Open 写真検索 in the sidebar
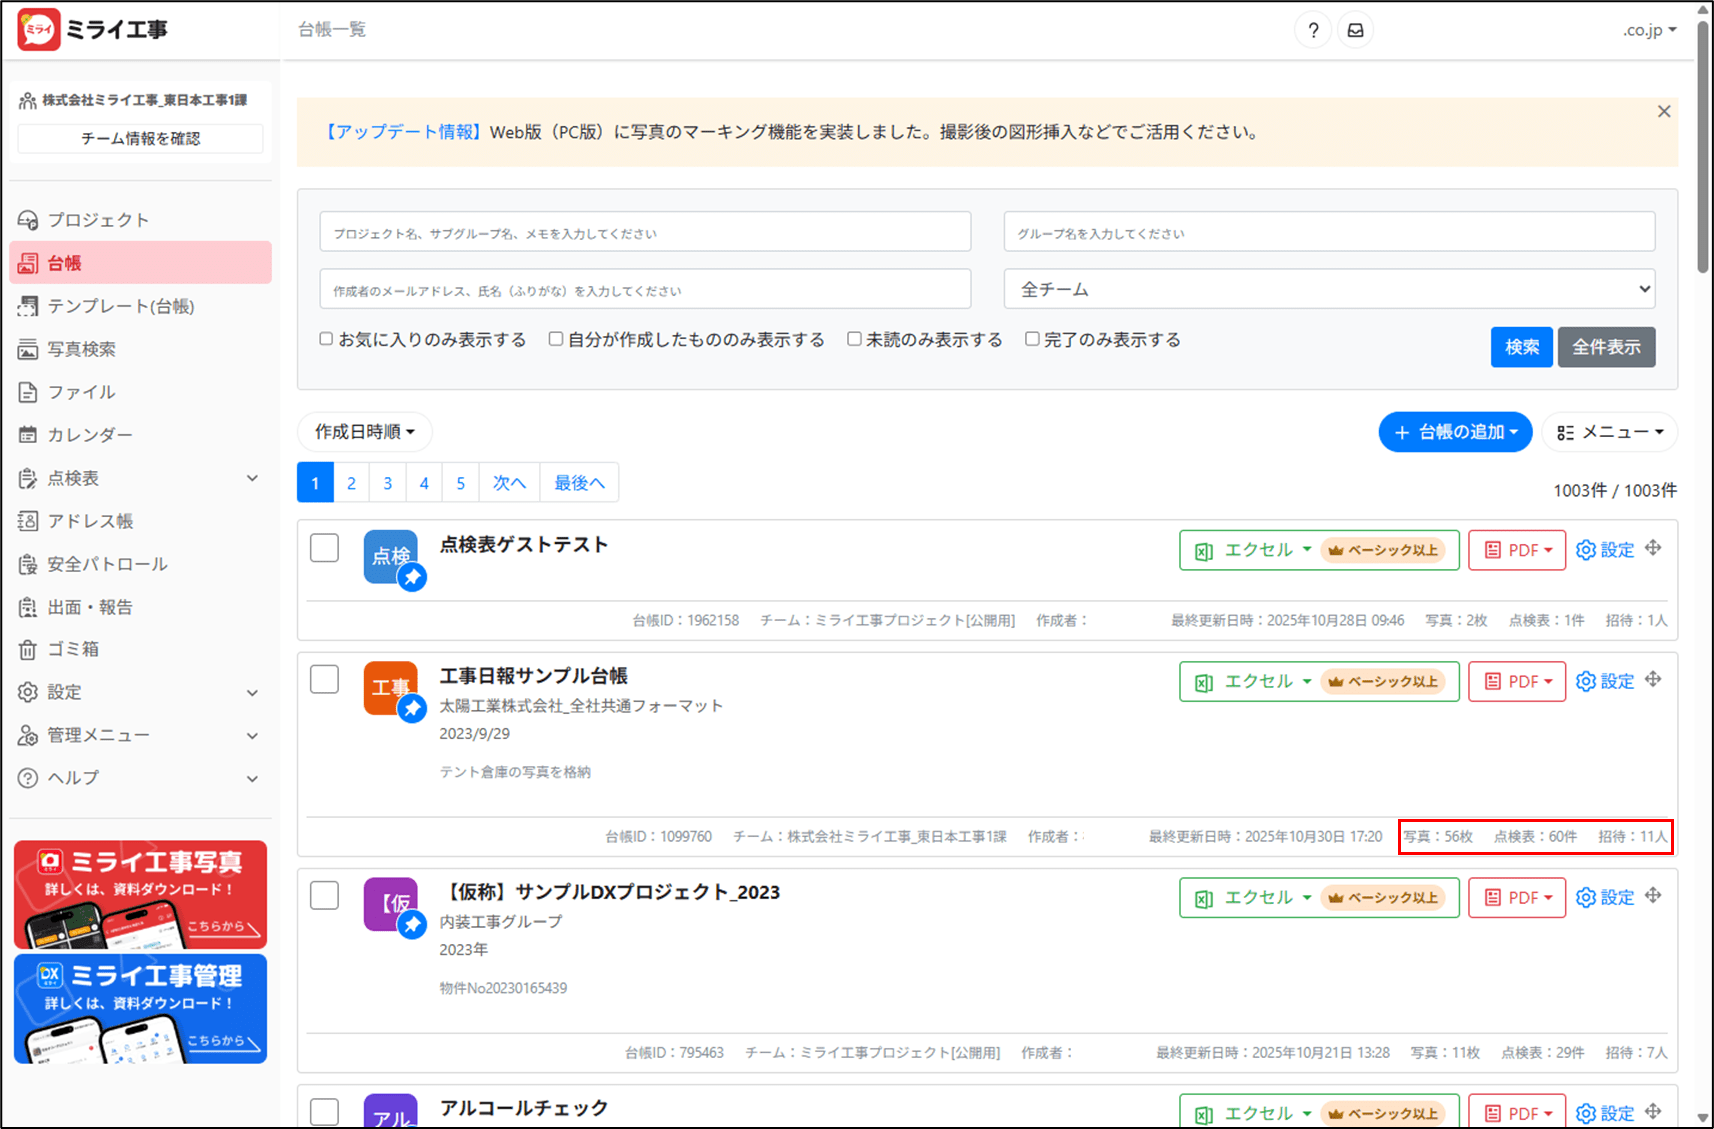 click(82, 349)
